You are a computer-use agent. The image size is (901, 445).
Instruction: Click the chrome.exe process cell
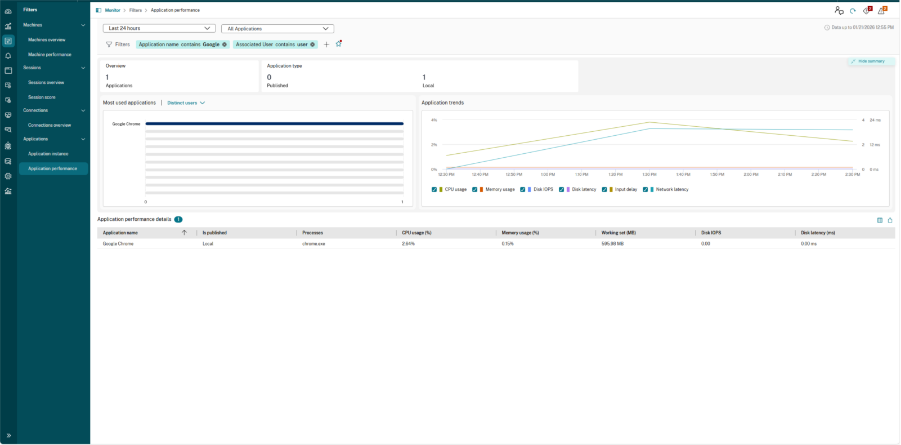pos(314,244)
